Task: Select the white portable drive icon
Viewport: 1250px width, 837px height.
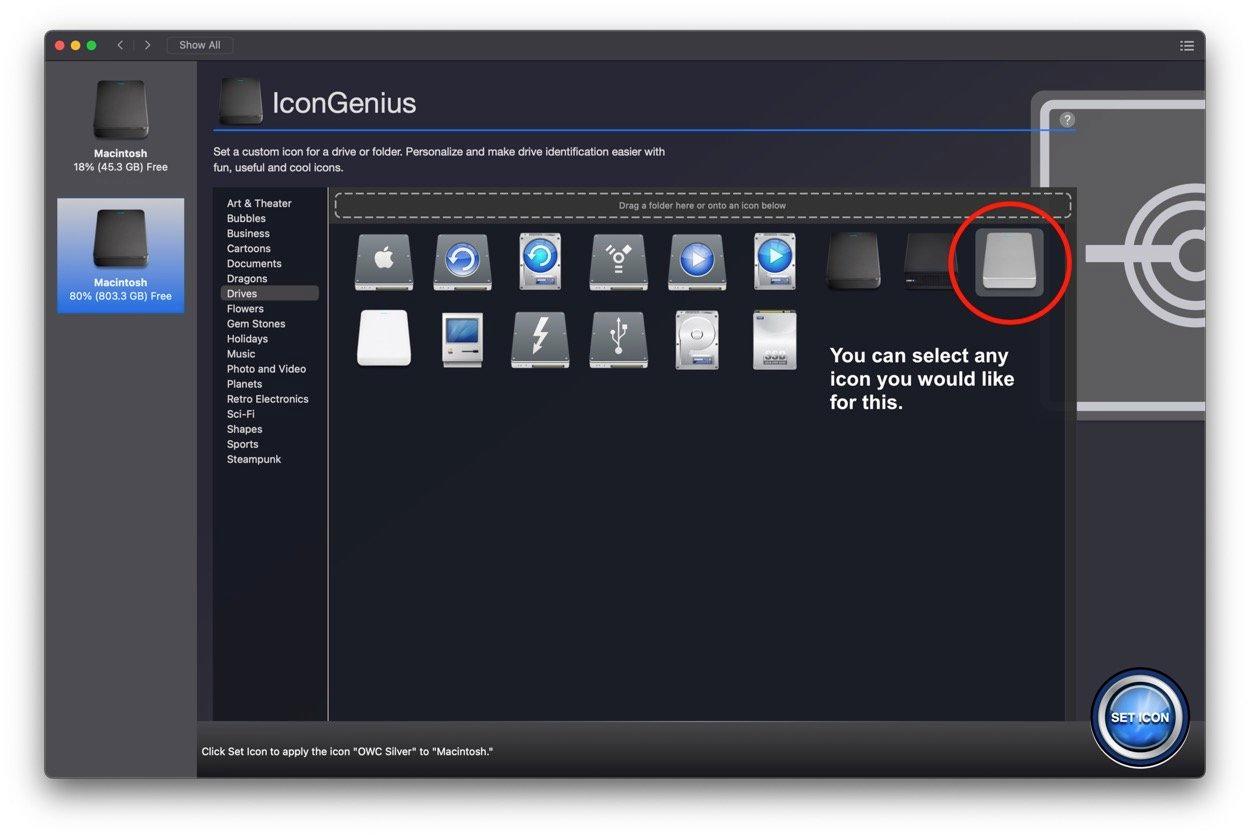Action: point(383,339)
